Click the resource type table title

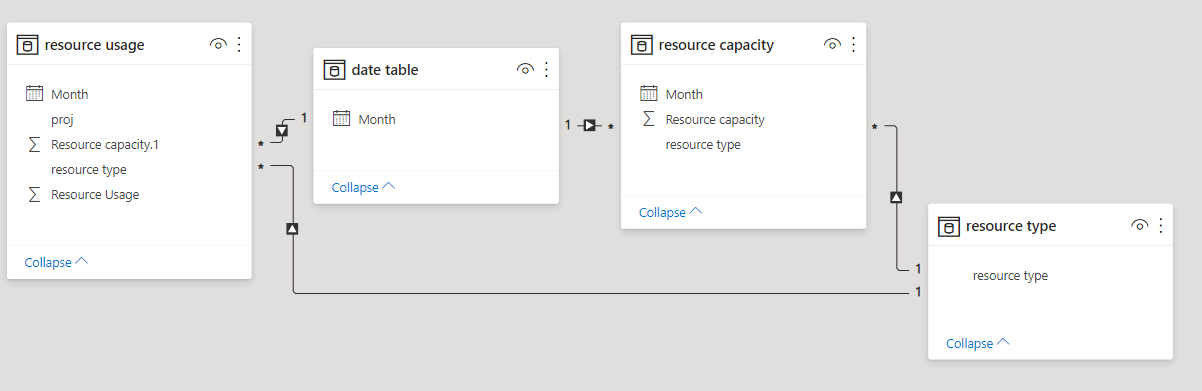(x=1011, y=226)
